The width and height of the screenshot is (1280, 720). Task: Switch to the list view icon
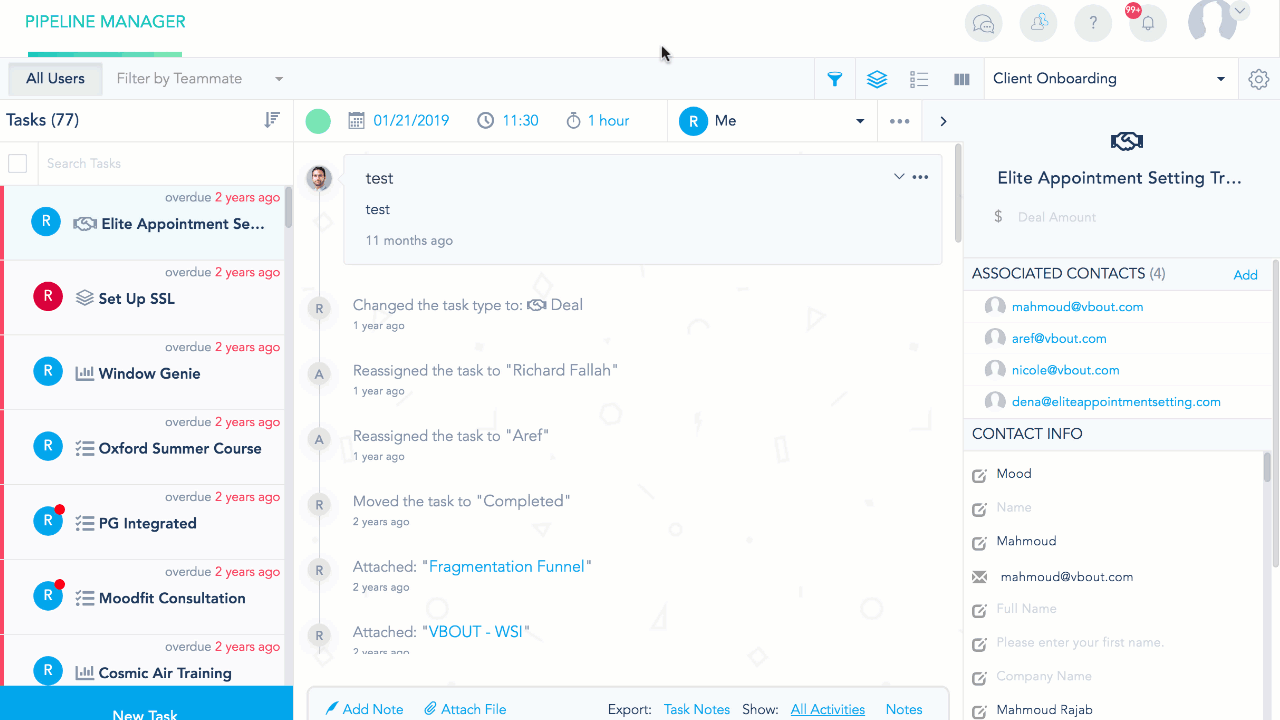[x=919, y=79]
